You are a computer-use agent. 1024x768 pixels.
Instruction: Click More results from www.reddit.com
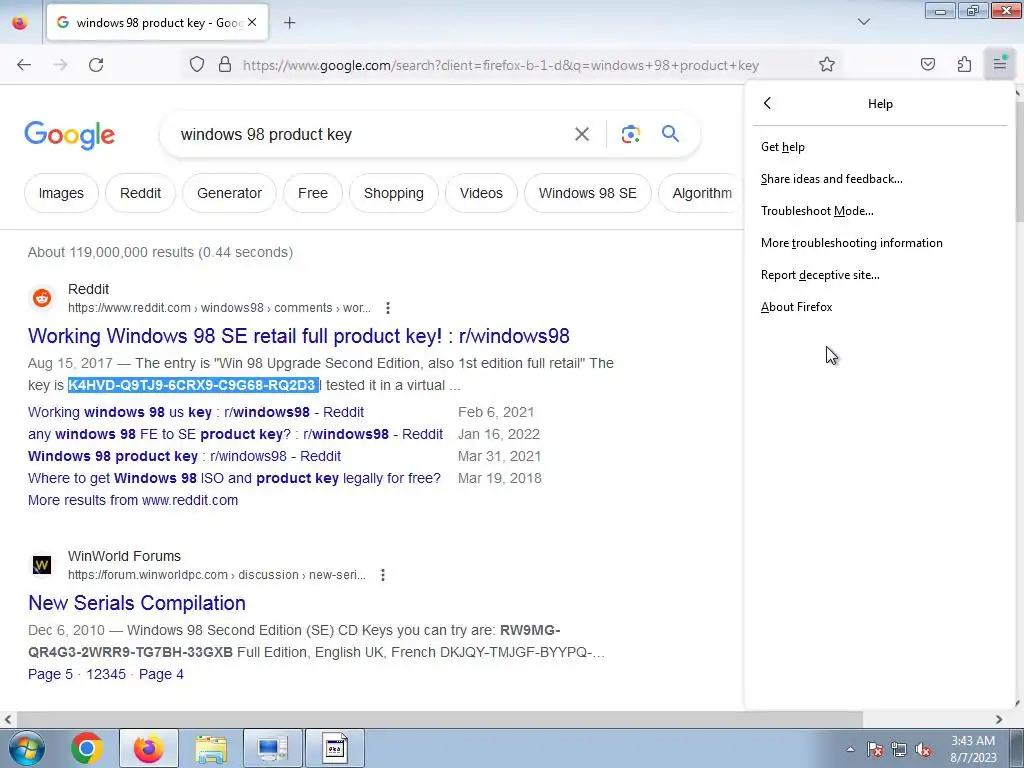(133, 500)
